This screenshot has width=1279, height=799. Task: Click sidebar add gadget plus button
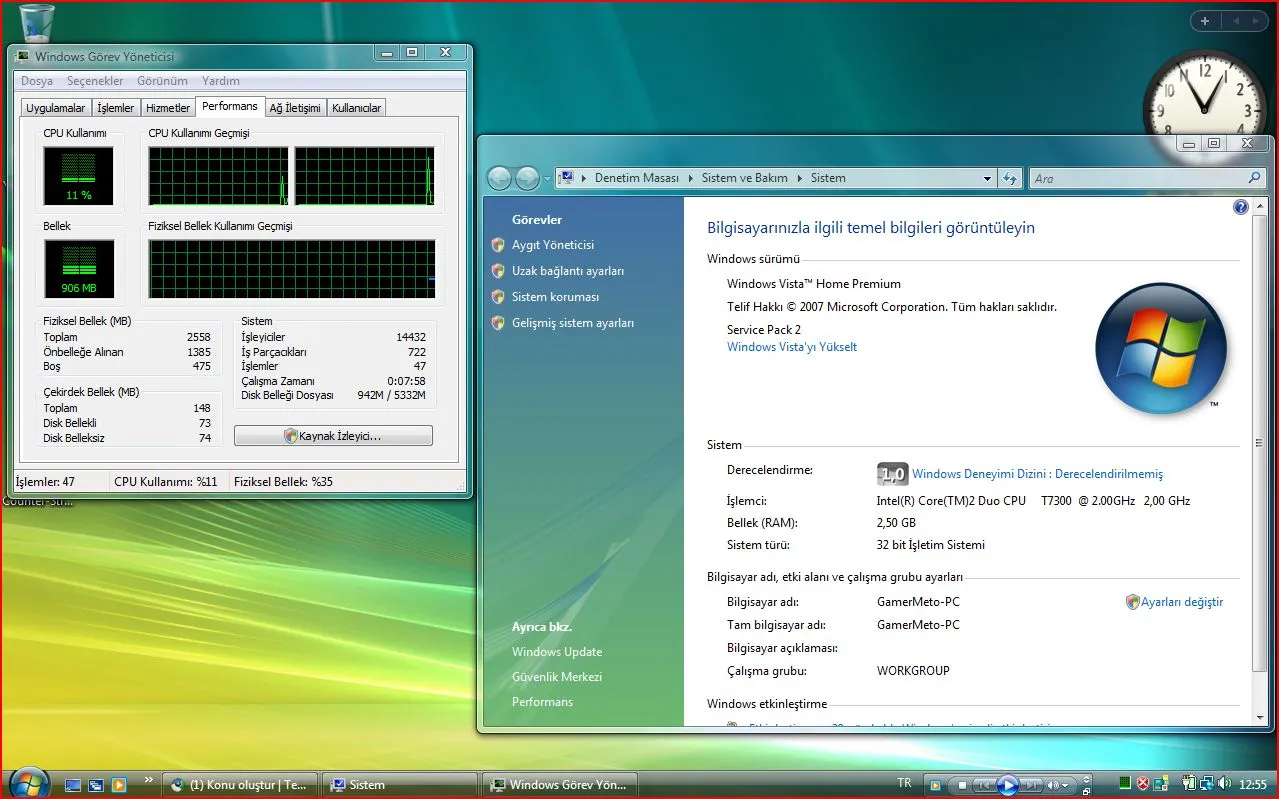pos(1205,21)
